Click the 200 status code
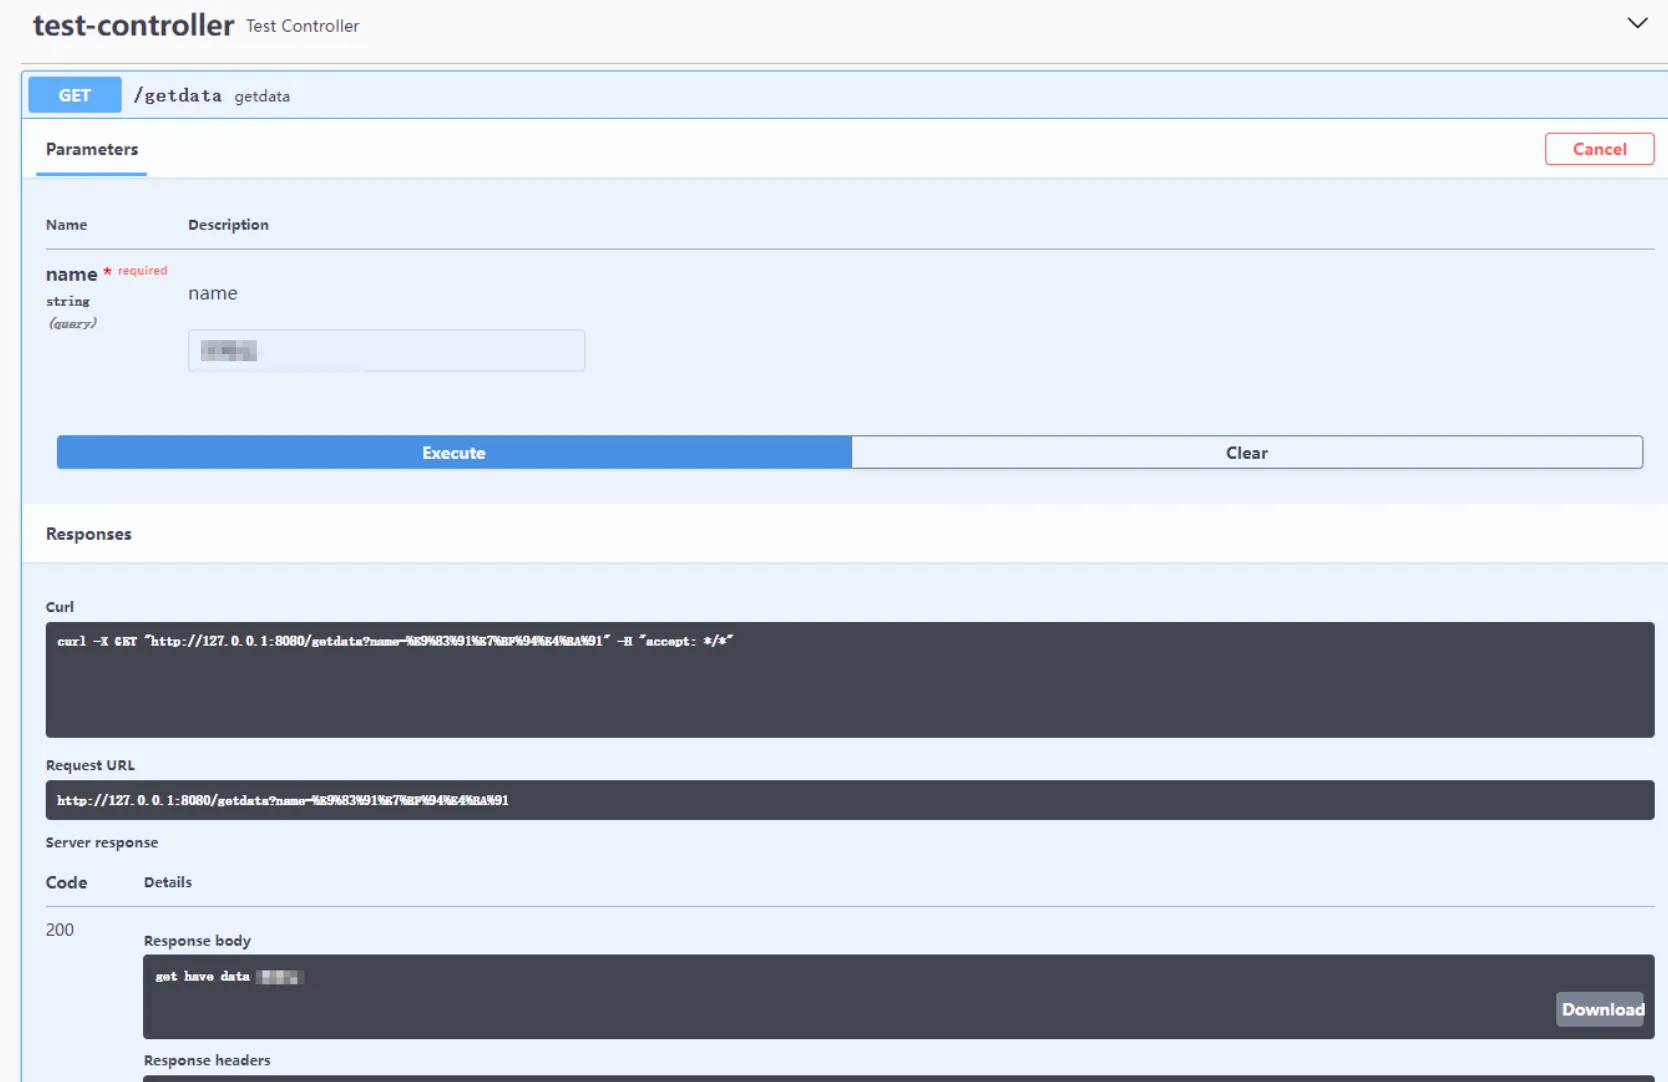 pos(60,930)
